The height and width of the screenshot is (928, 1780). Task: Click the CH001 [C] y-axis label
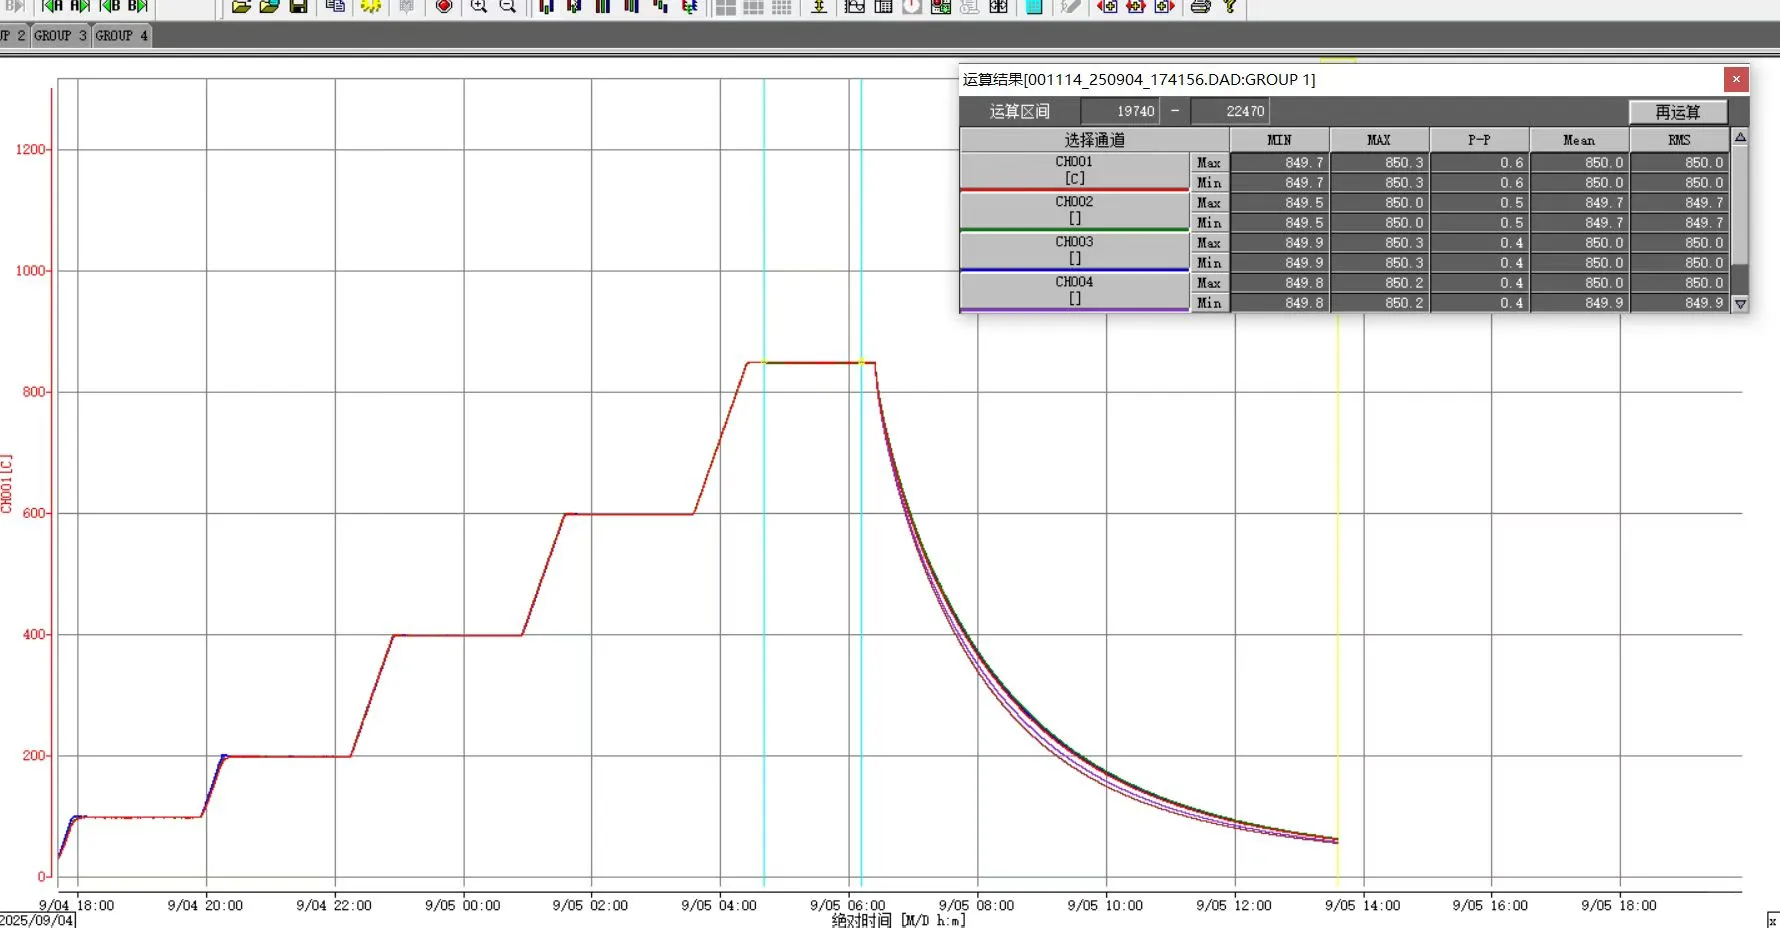click(7, 484)
